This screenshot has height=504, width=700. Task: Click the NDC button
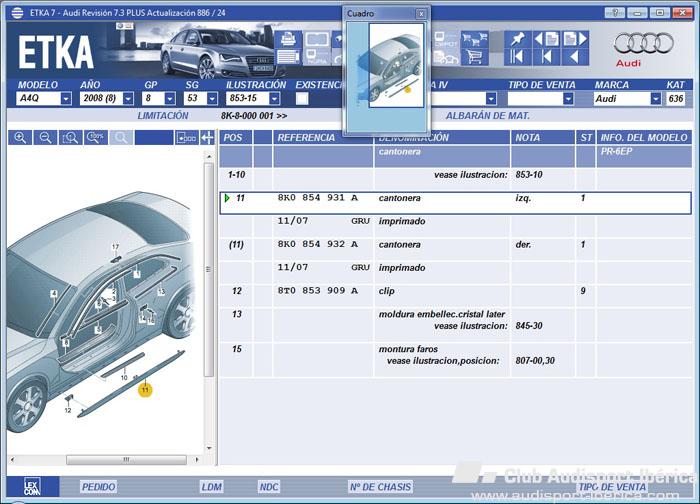tap(269, 487)
